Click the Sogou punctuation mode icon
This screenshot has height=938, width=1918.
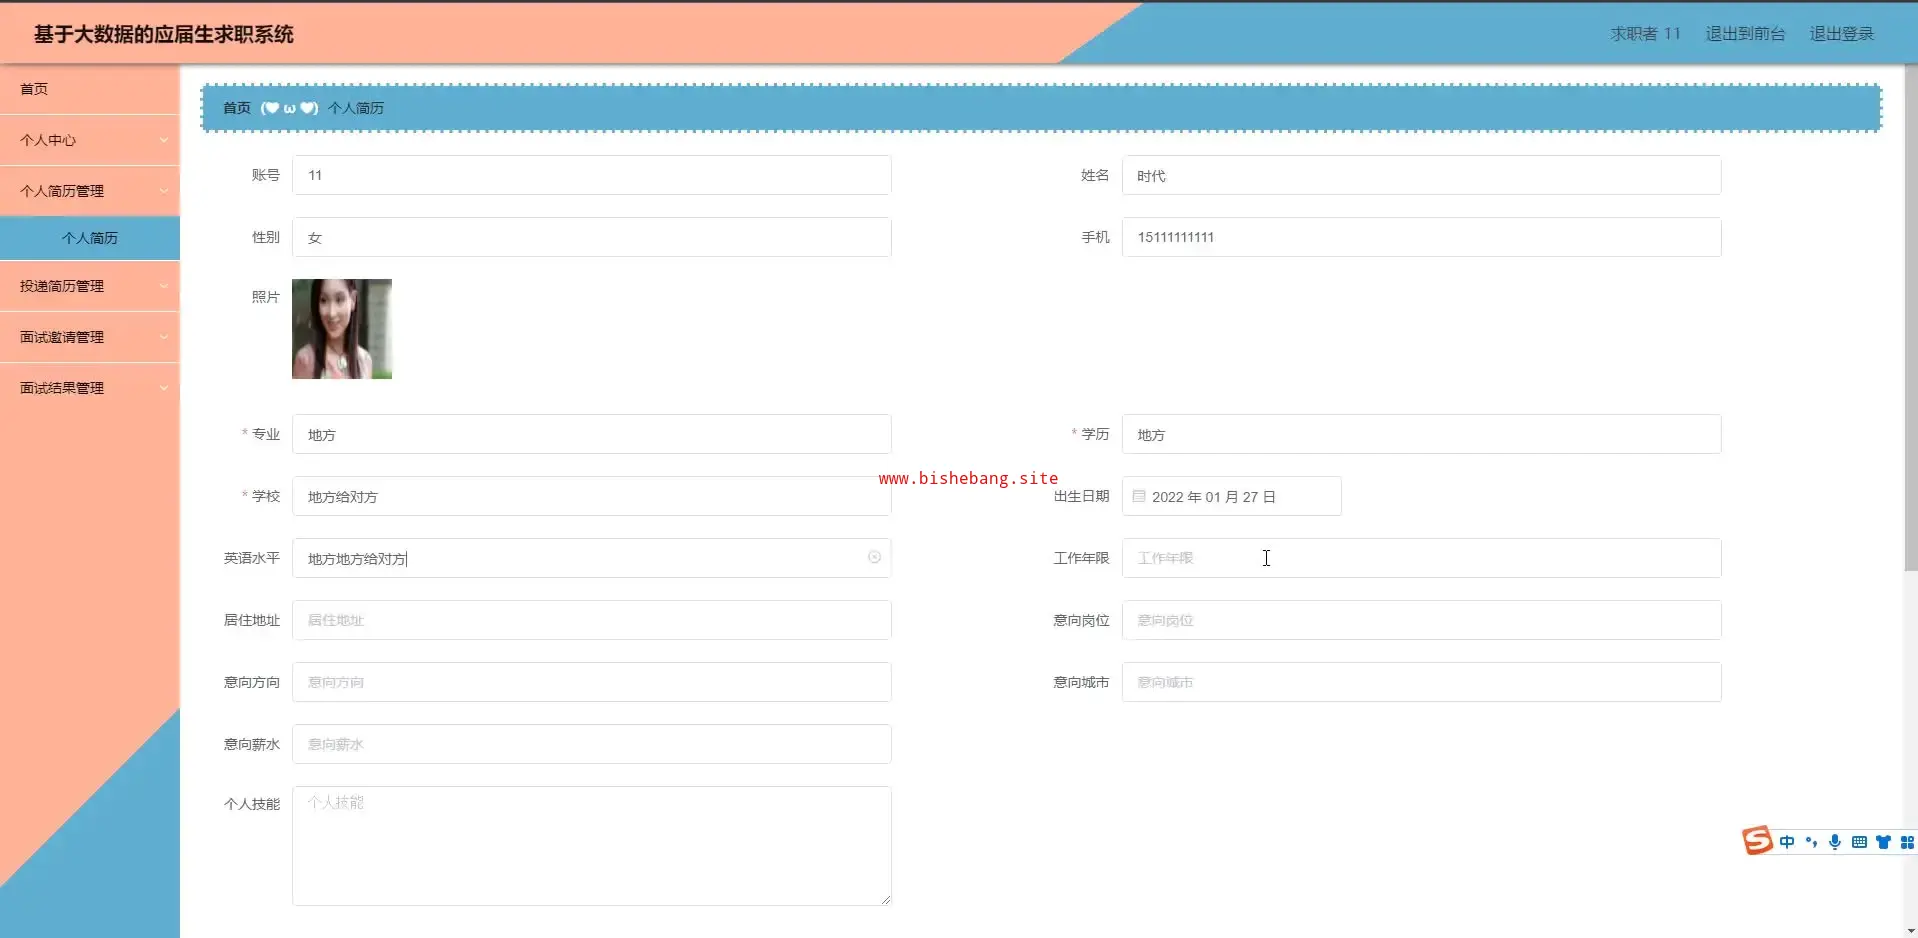coord(1811,842)
